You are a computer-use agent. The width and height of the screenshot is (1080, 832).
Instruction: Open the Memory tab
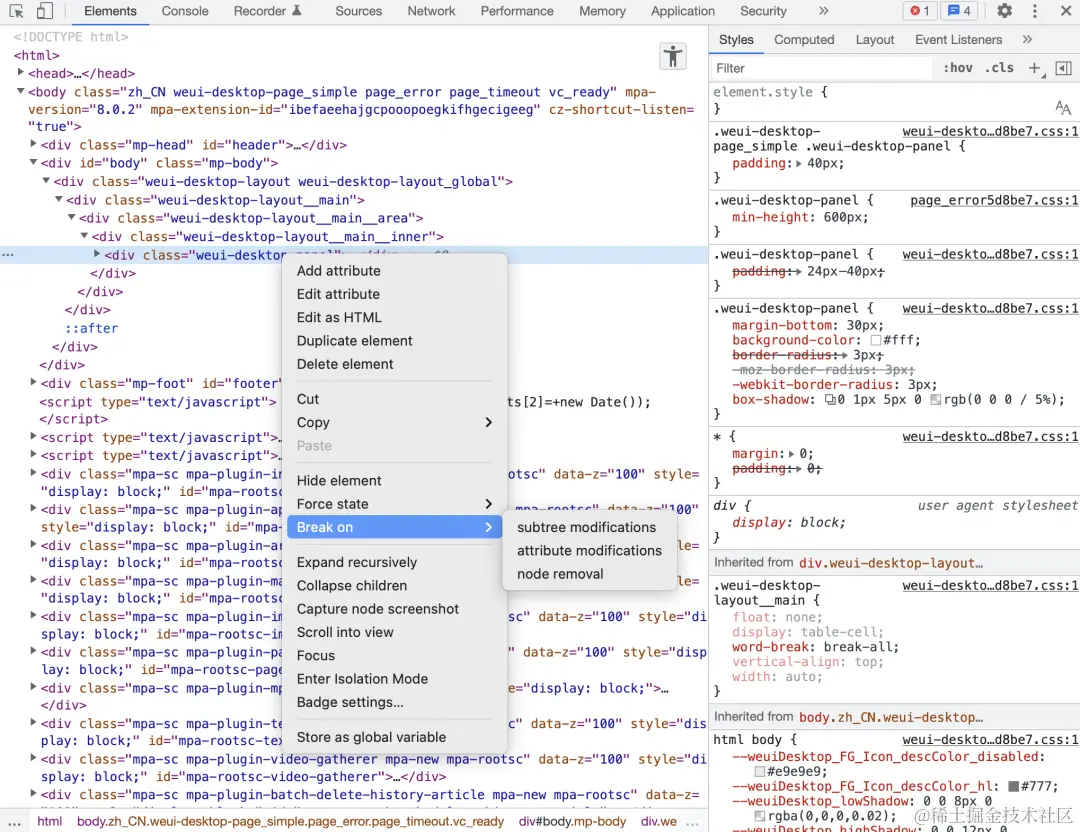602,11
